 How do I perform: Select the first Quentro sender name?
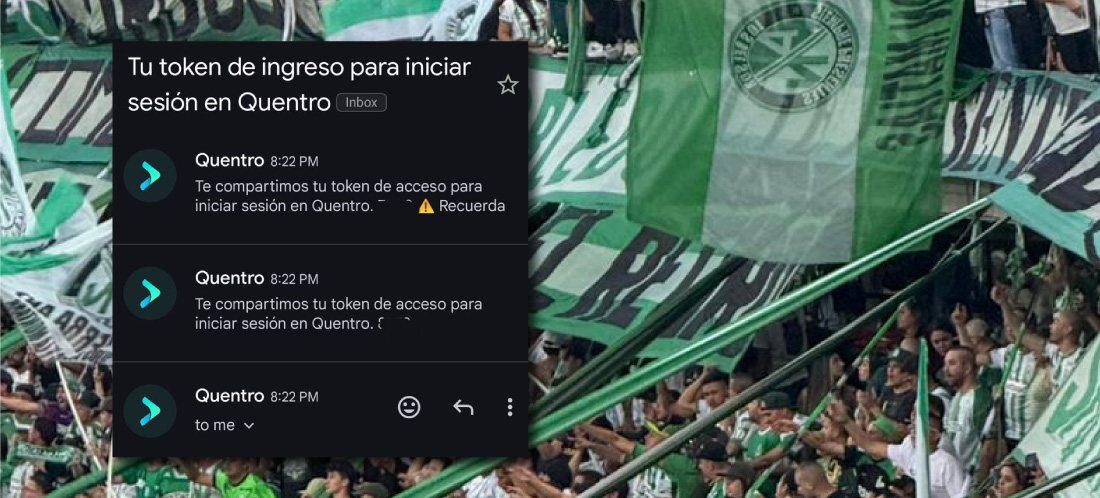click(x=229, y=160)
